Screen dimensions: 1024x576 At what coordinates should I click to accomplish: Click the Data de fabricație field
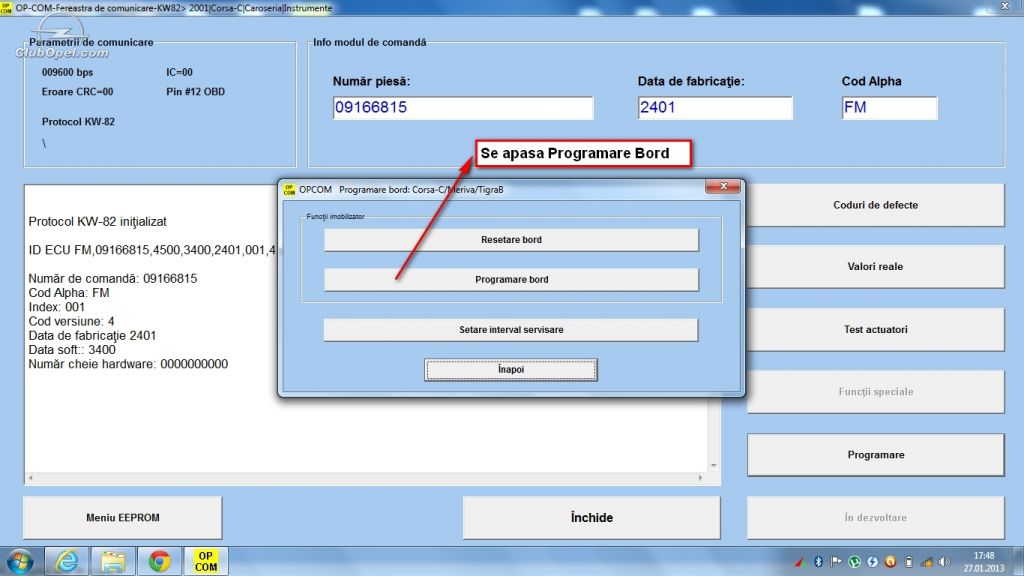(715, 108)
